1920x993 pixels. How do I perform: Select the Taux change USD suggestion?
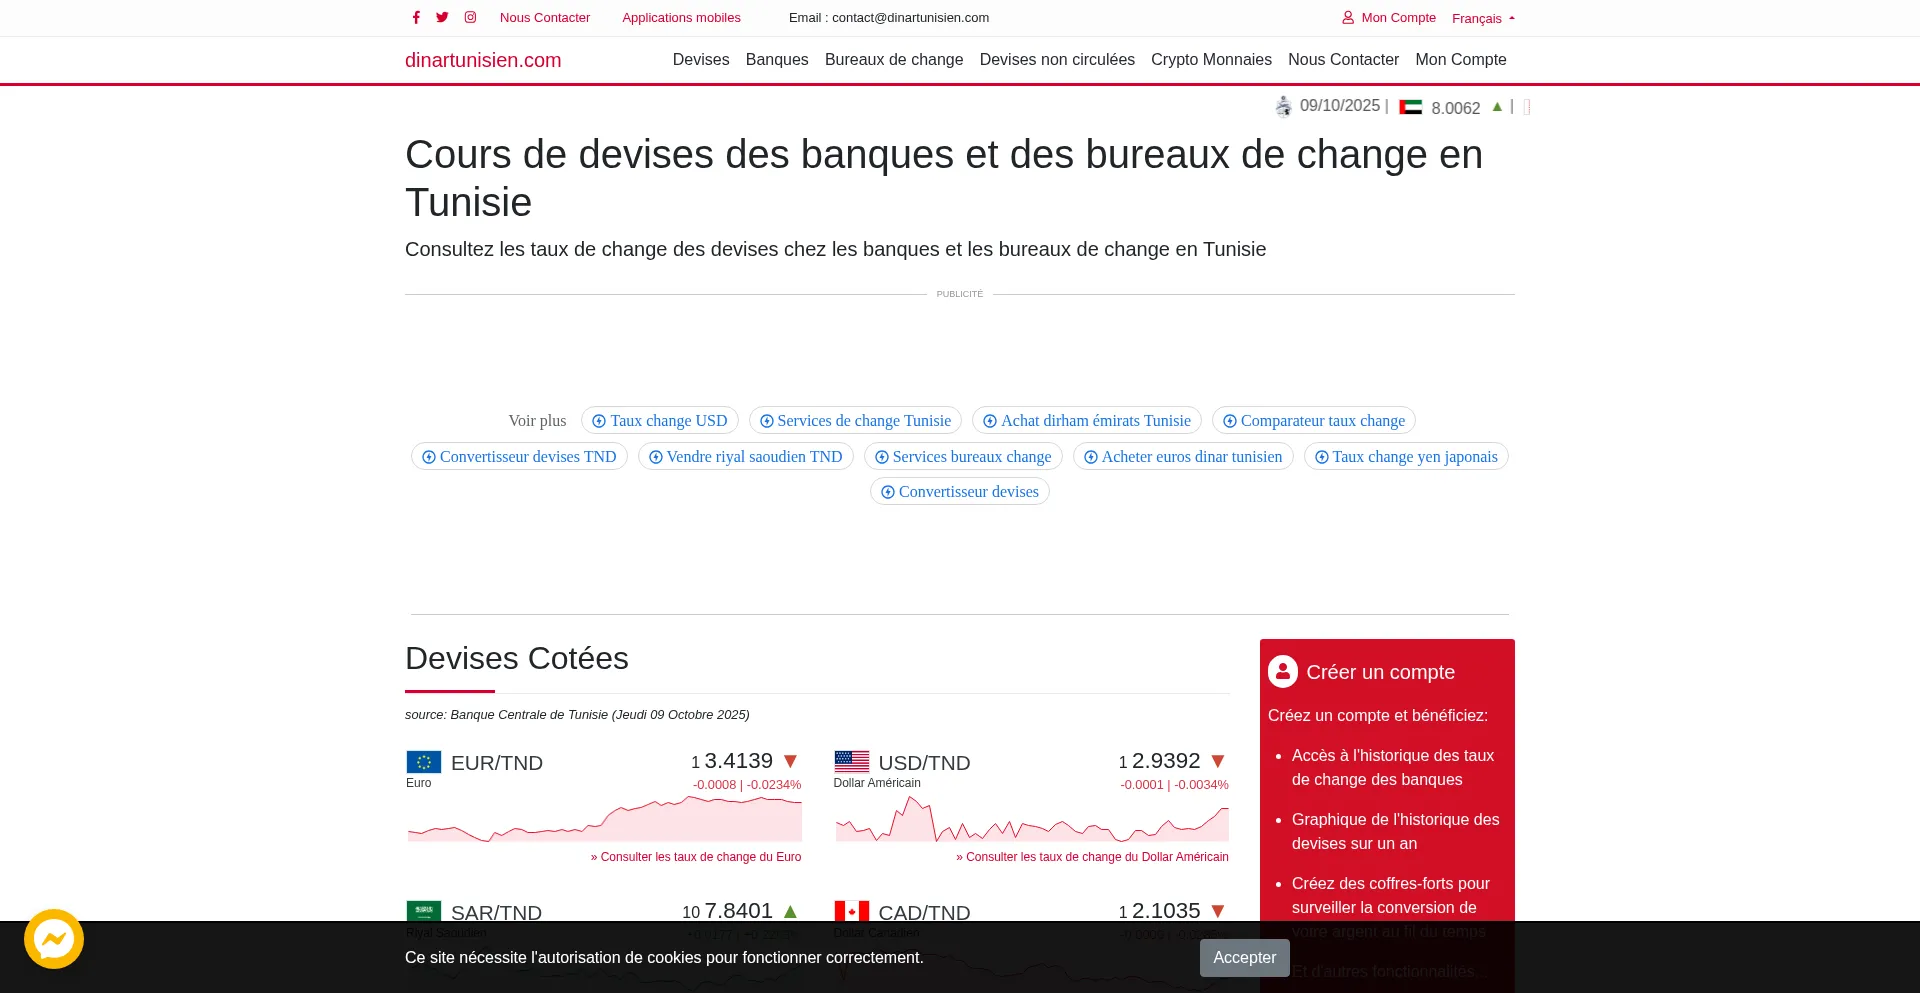(660, 421)
